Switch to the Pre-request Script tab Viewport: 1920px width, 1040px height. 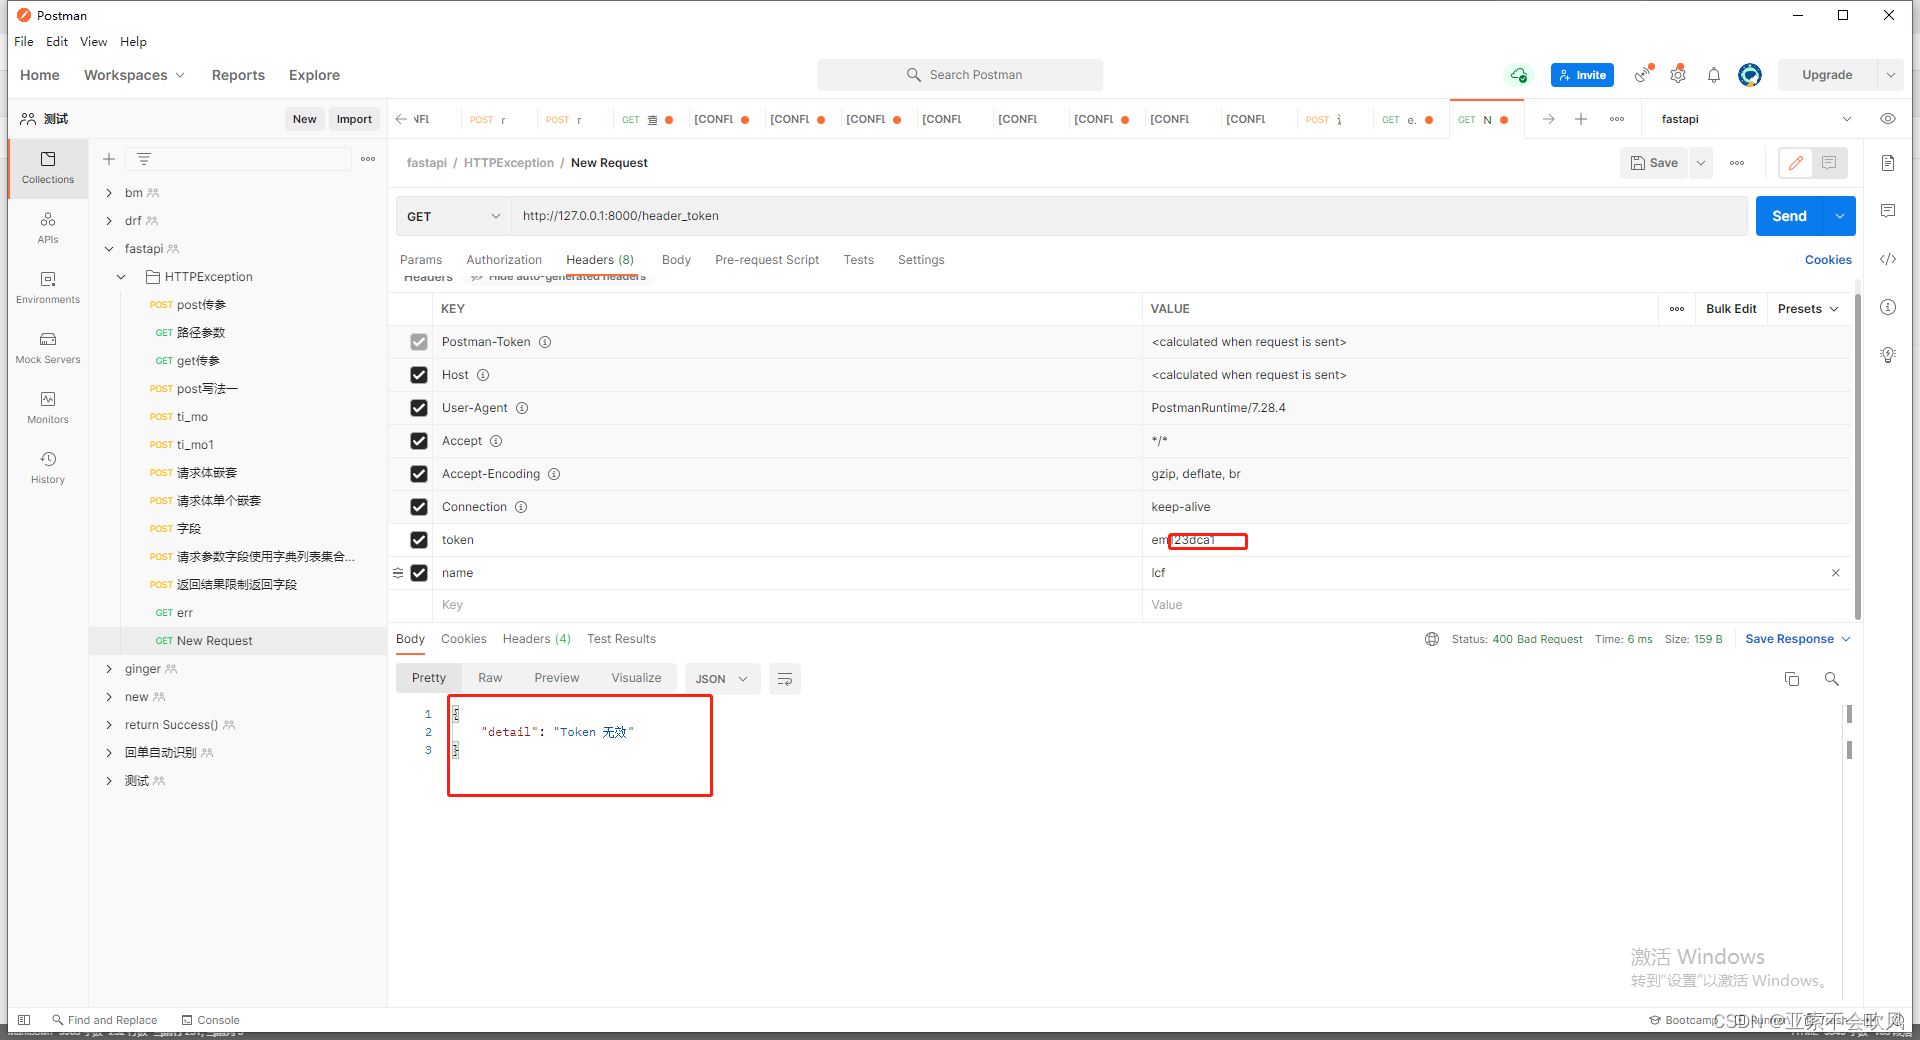[x=767, y=260]
